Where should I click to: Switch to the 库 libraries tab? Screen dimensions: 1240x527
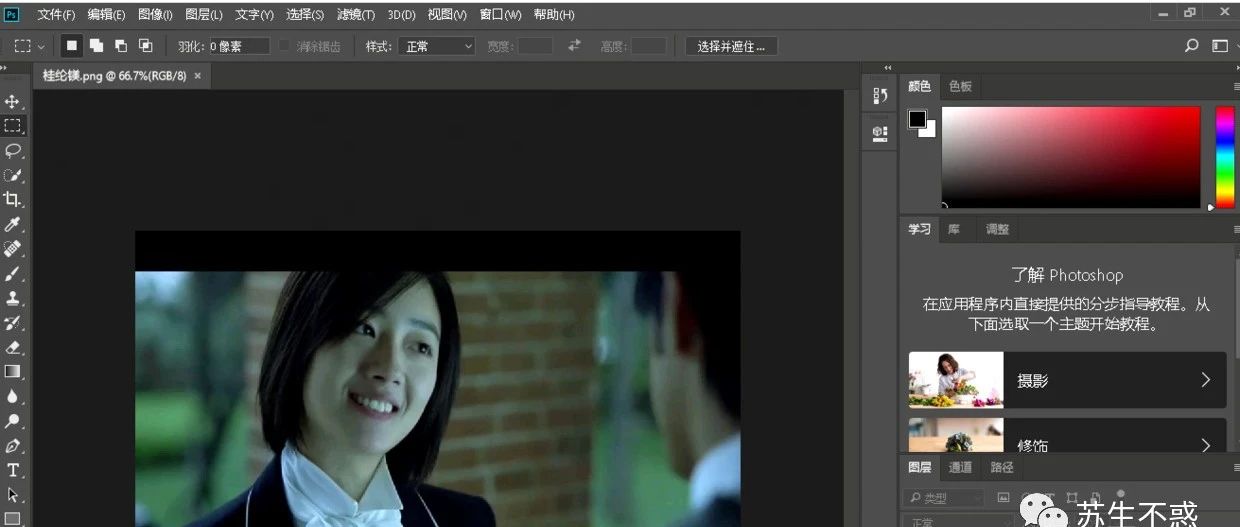(x=954, y=229)
